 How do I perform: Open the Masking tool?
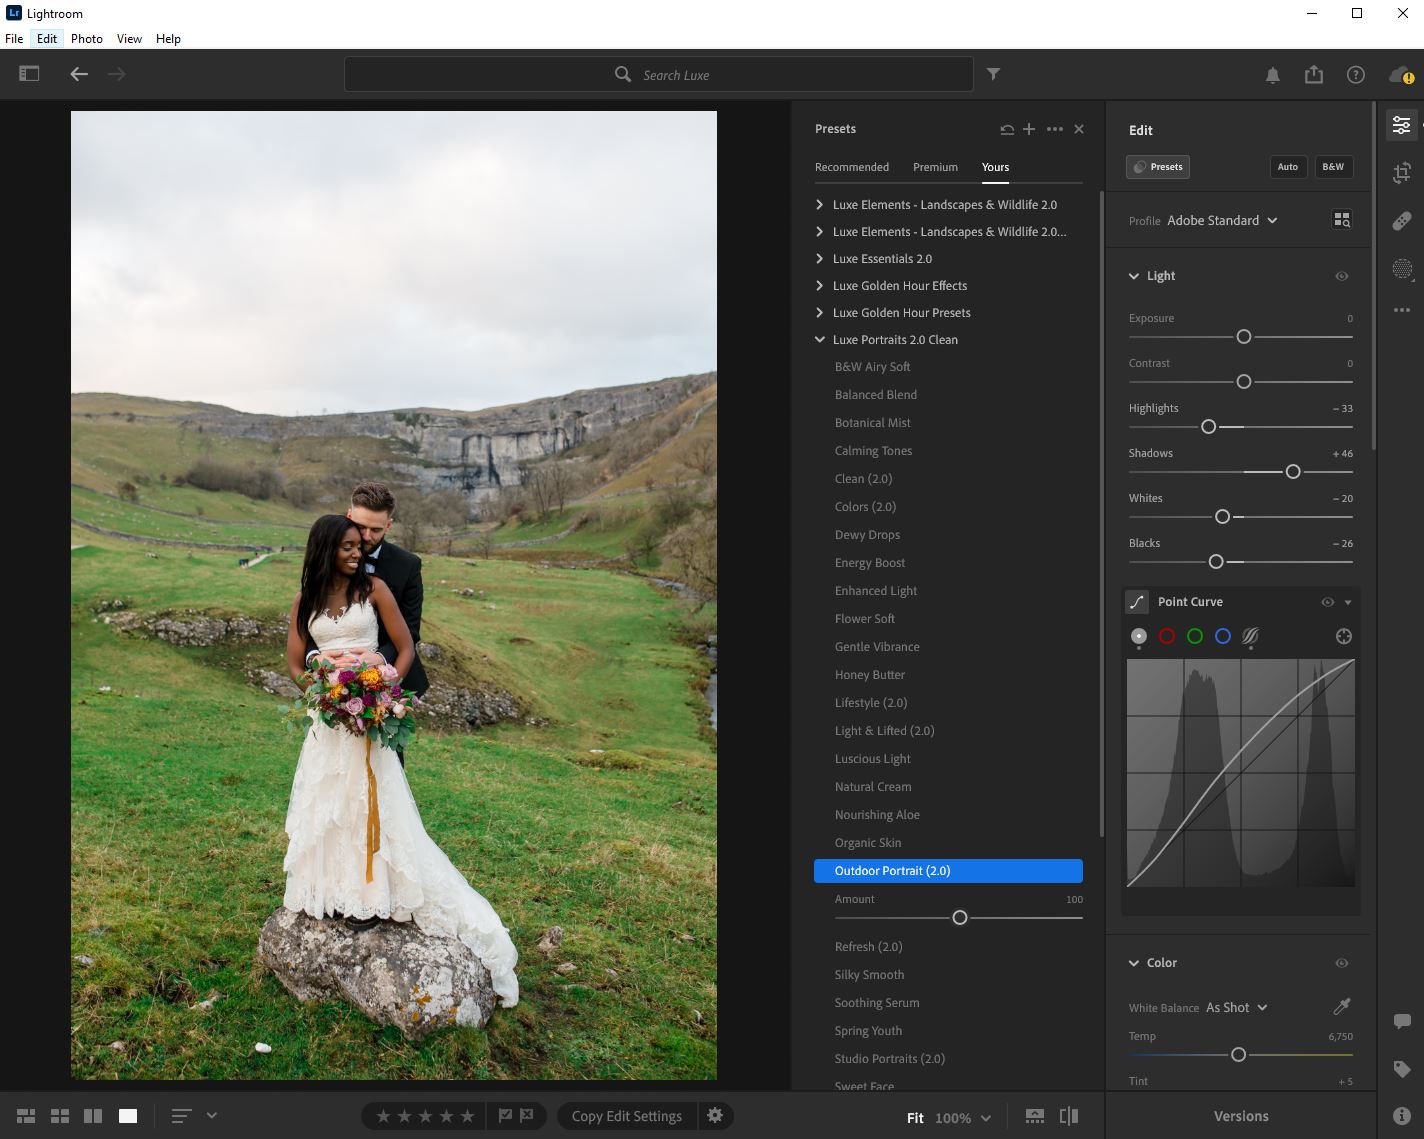coord(1401,269)
